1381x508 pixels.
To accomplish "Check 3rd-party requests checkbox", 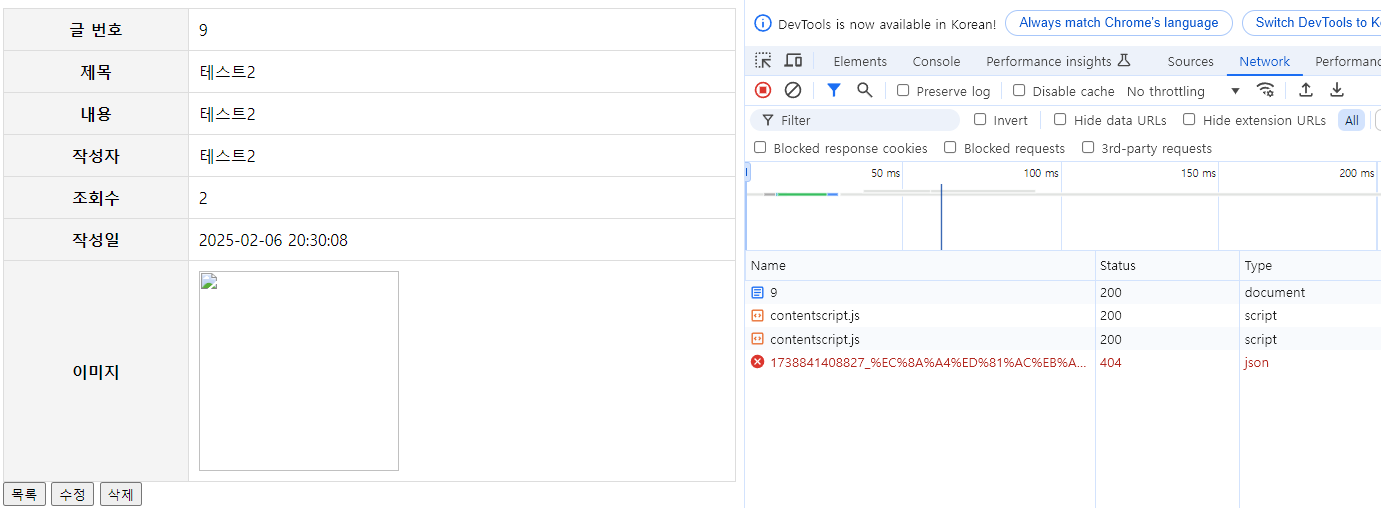I will [x=1088, y=147].
